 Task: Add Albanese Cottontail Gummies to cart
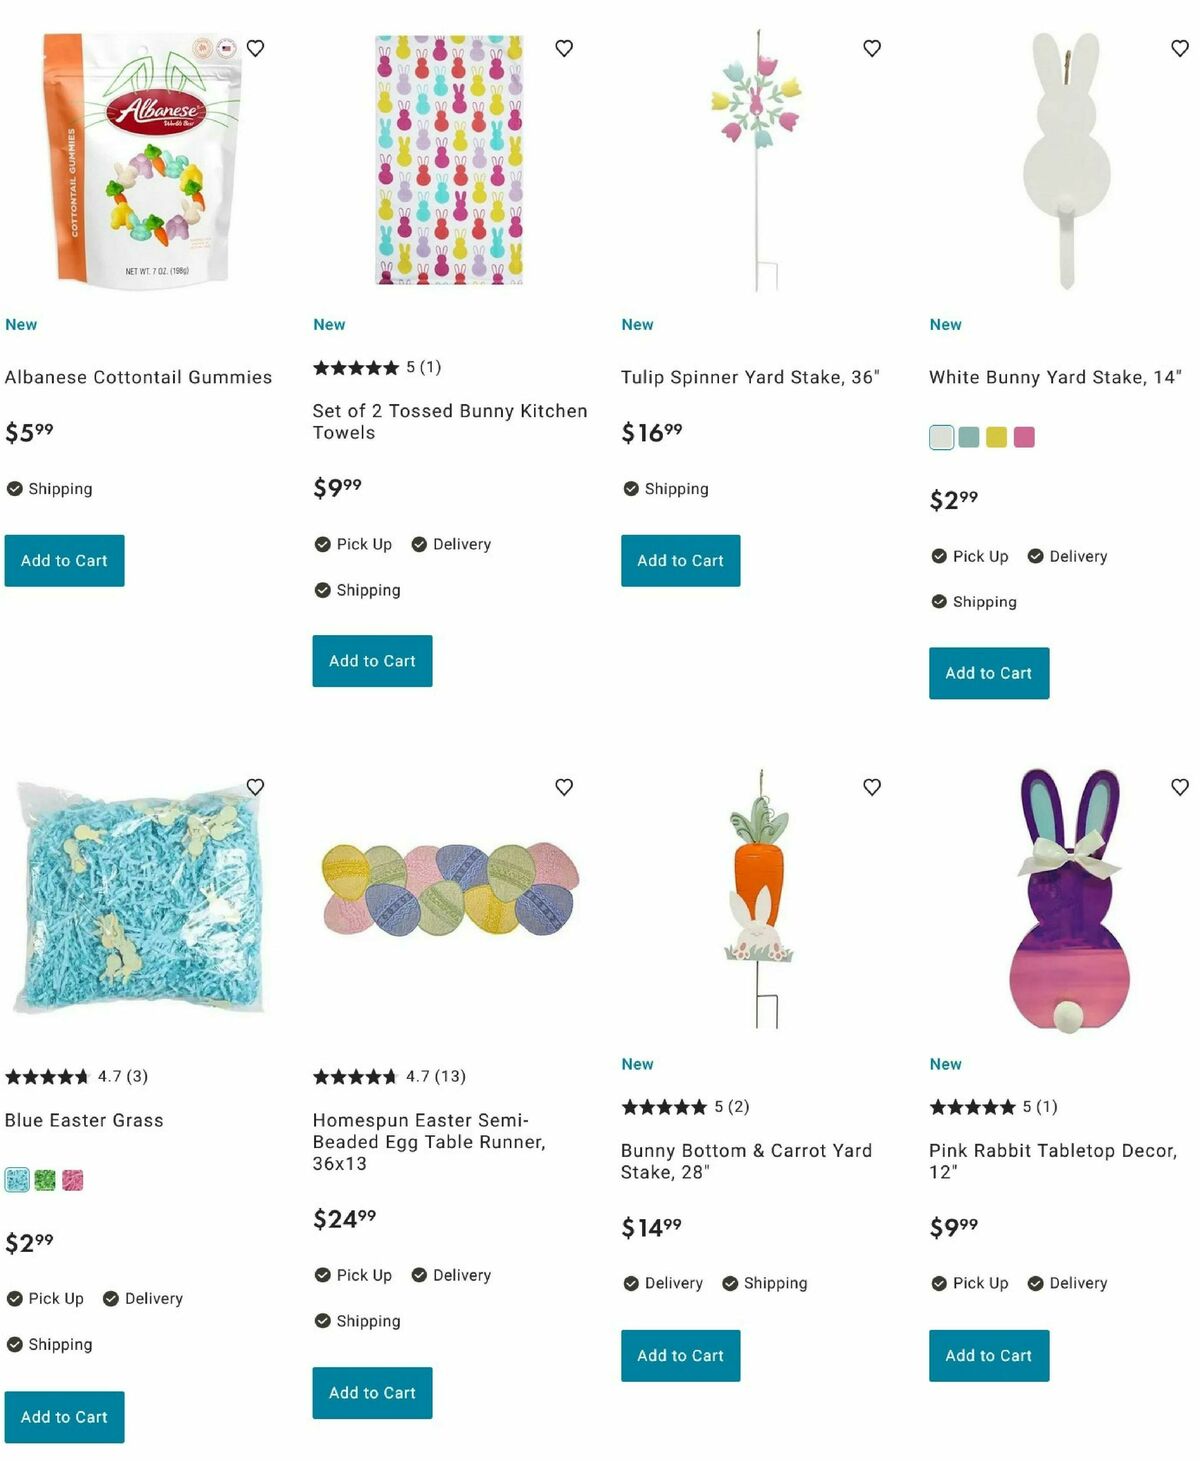point(64,561)
